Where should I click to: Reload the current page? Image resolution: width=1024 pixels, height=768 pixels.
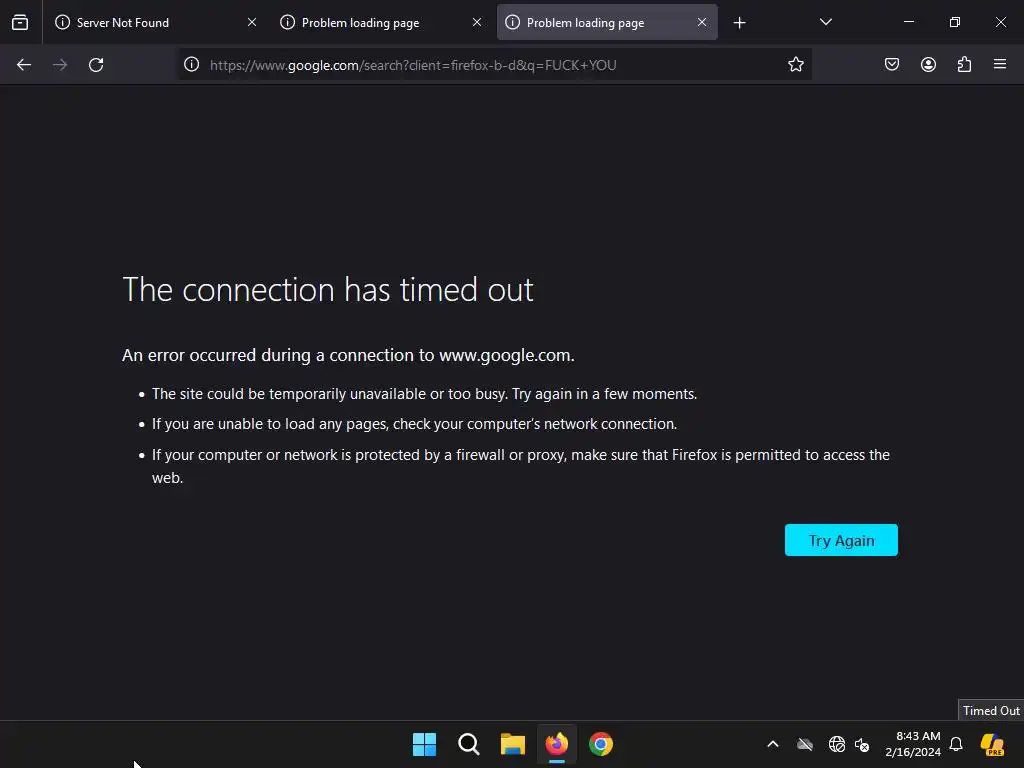pyautogui.click(x=96, y=65)
